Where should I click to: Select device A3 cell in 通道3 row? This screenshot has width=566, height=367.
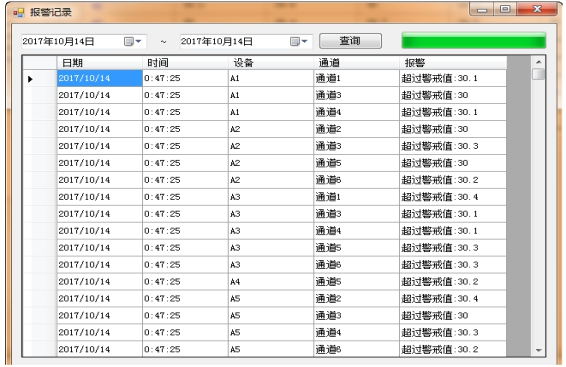click(x=271, y=214)
